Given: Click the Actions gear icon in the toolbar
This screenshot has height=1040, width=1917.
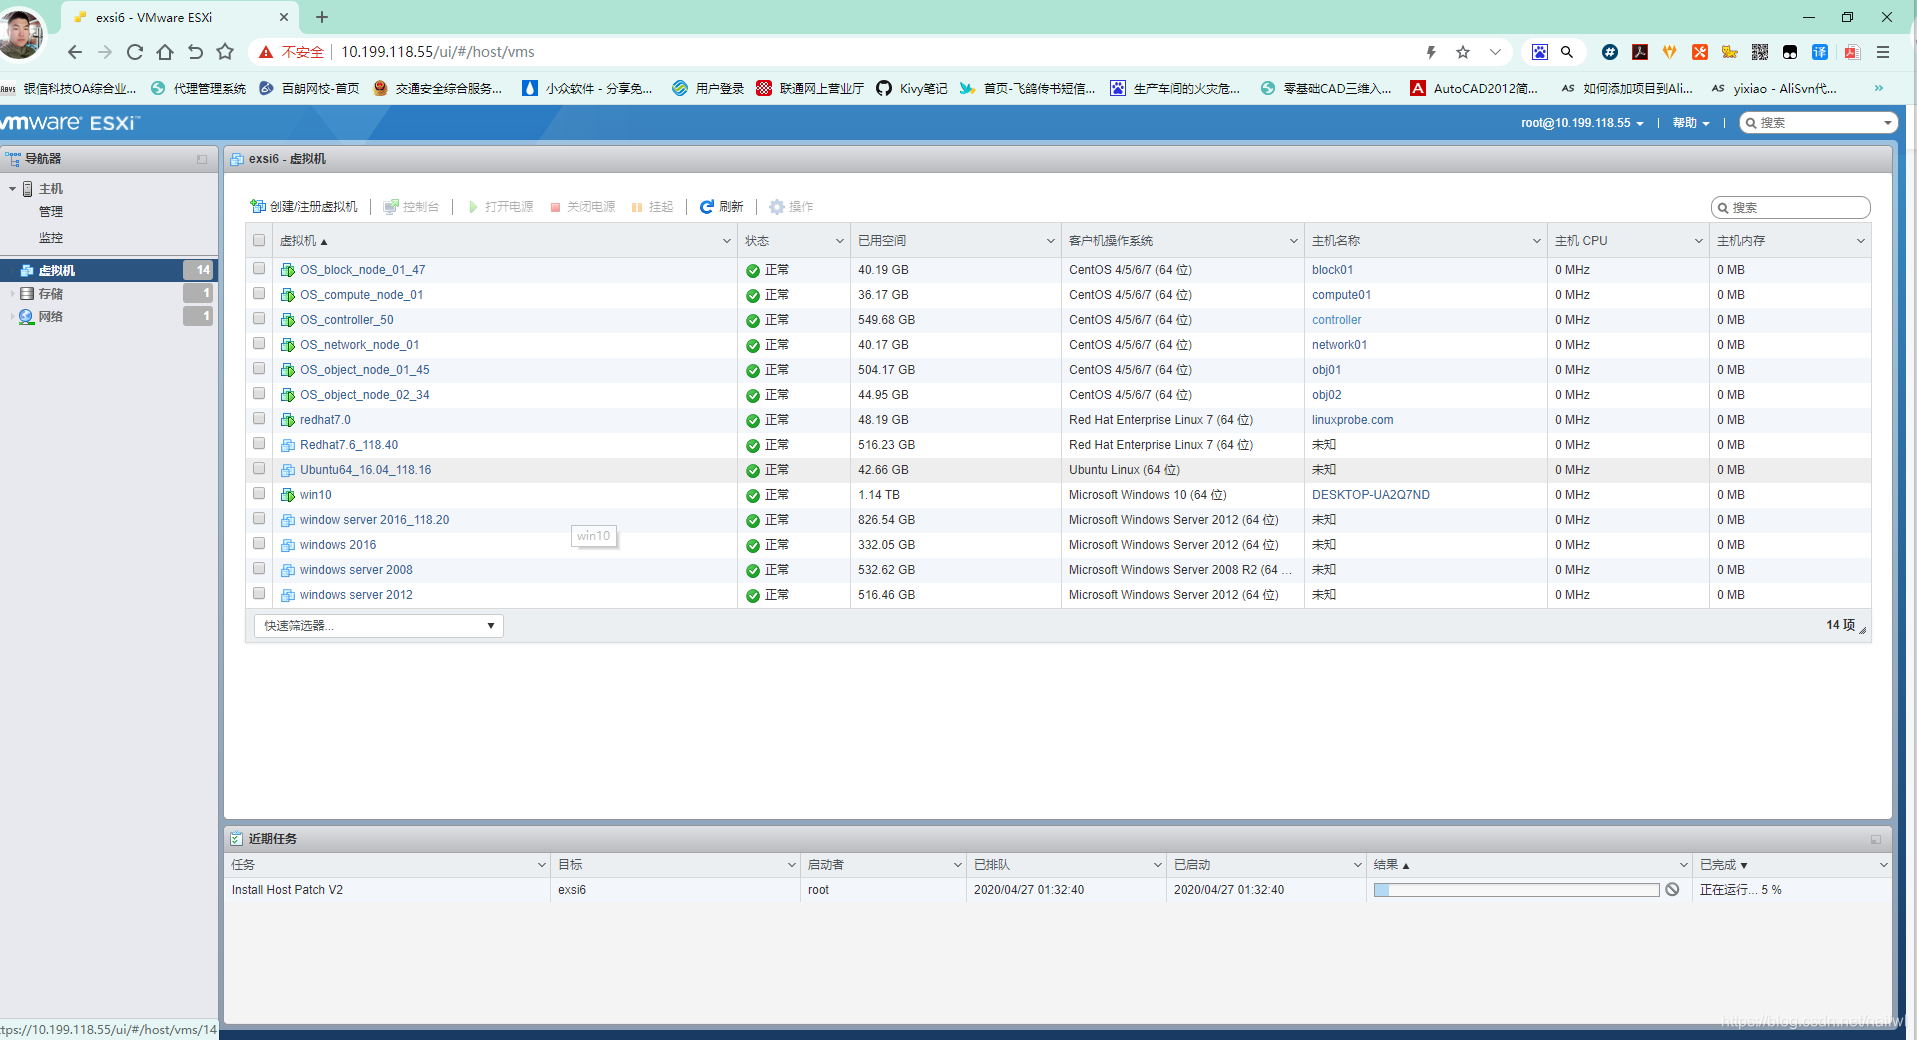Looking at the screenshot, I should (777, 207).
